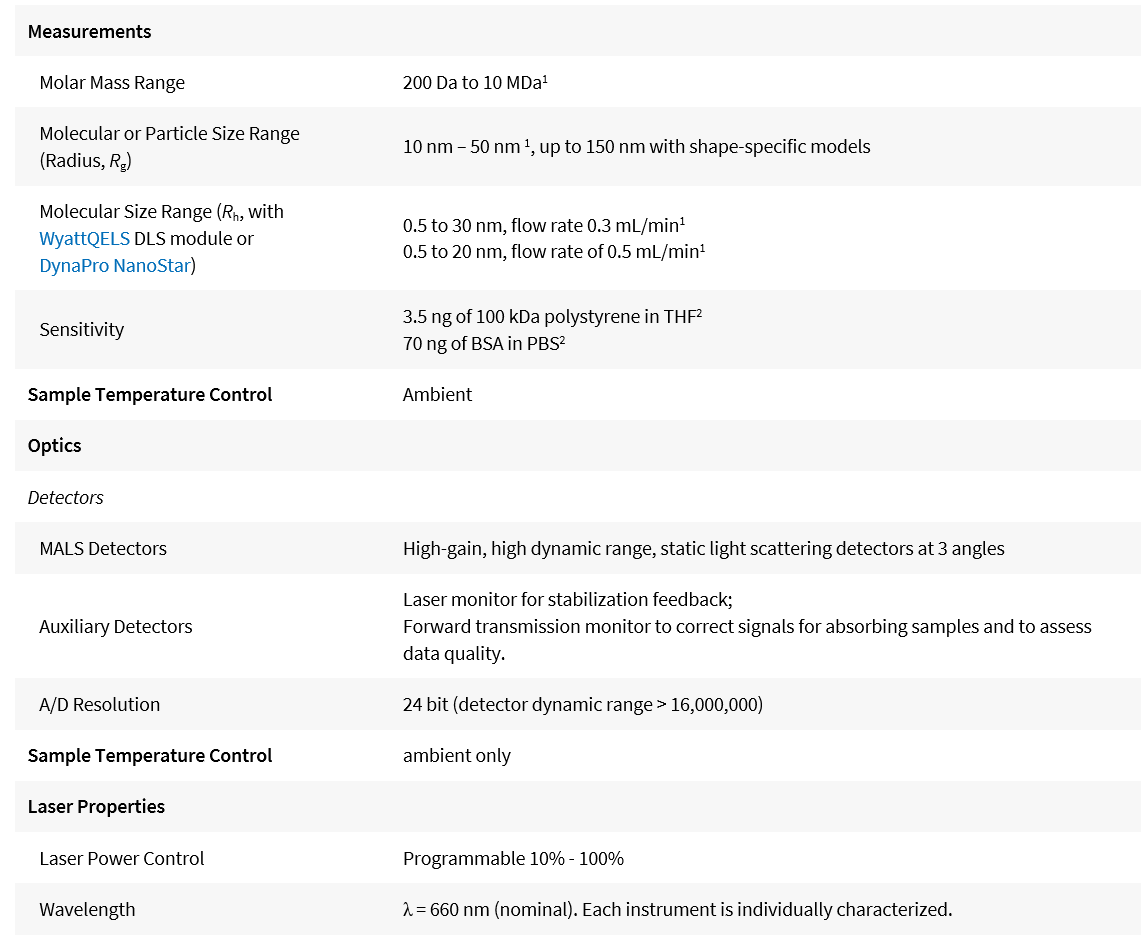
Task: Click the Molar Mass Range label
Action: tap(112, 83)
